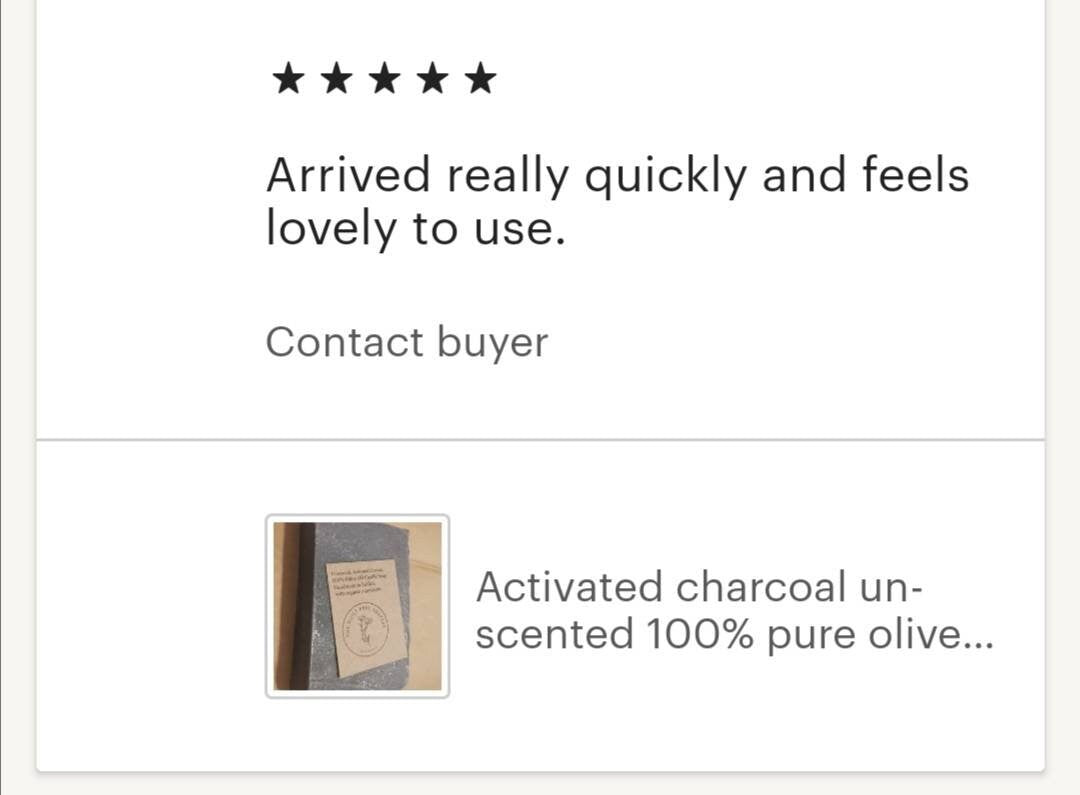Click the fifth and last rating star
The width and height of the screenshot is (1080, 795).
(x=481, y=78)
